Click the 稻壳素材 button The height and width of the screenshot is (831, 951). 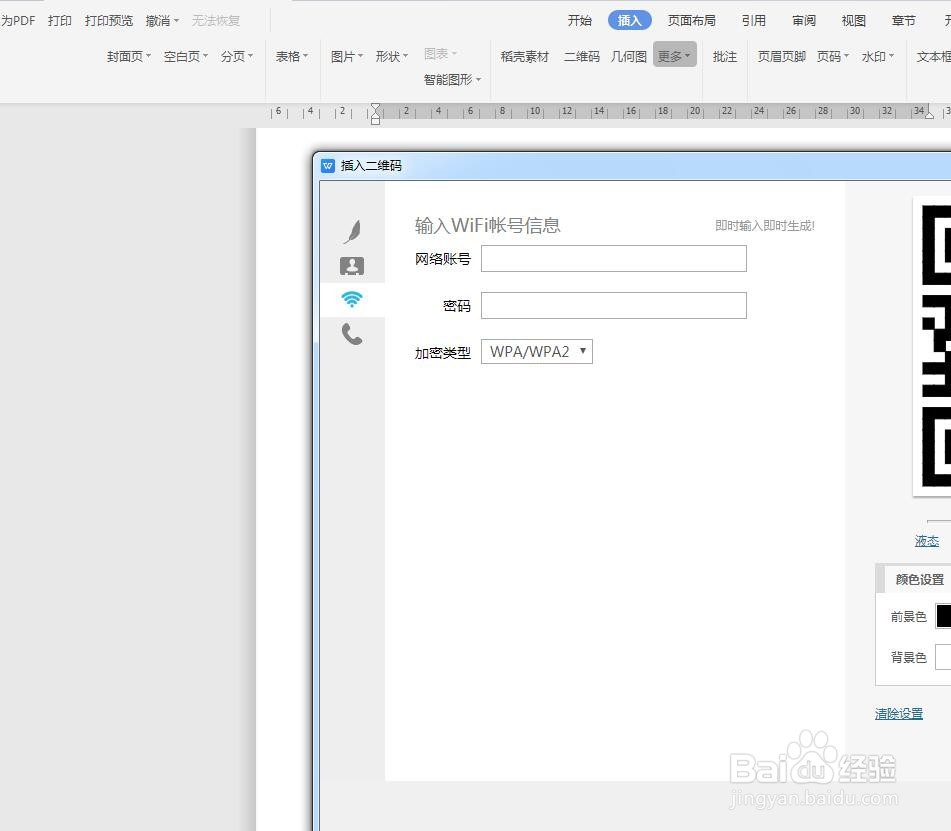(x=525, y=56)
